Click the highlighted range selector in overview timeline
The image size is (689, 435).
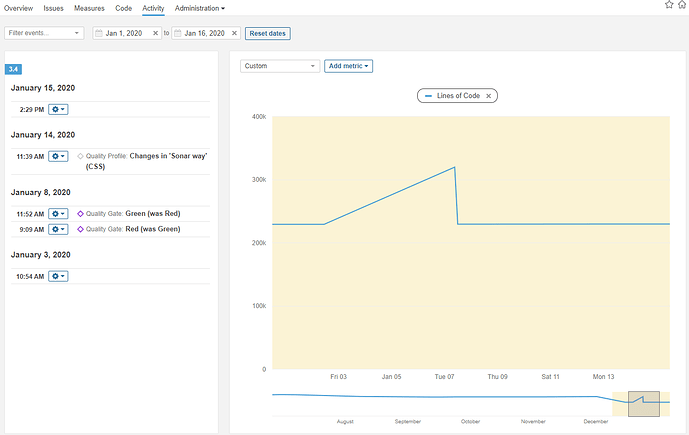643,403
